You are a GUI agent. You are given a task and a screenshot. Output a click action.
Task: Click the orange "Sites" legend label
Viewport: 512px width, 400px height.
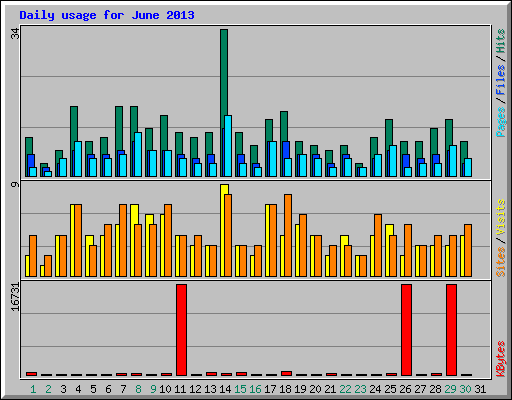pyautogui.click(x=501, y=262)
